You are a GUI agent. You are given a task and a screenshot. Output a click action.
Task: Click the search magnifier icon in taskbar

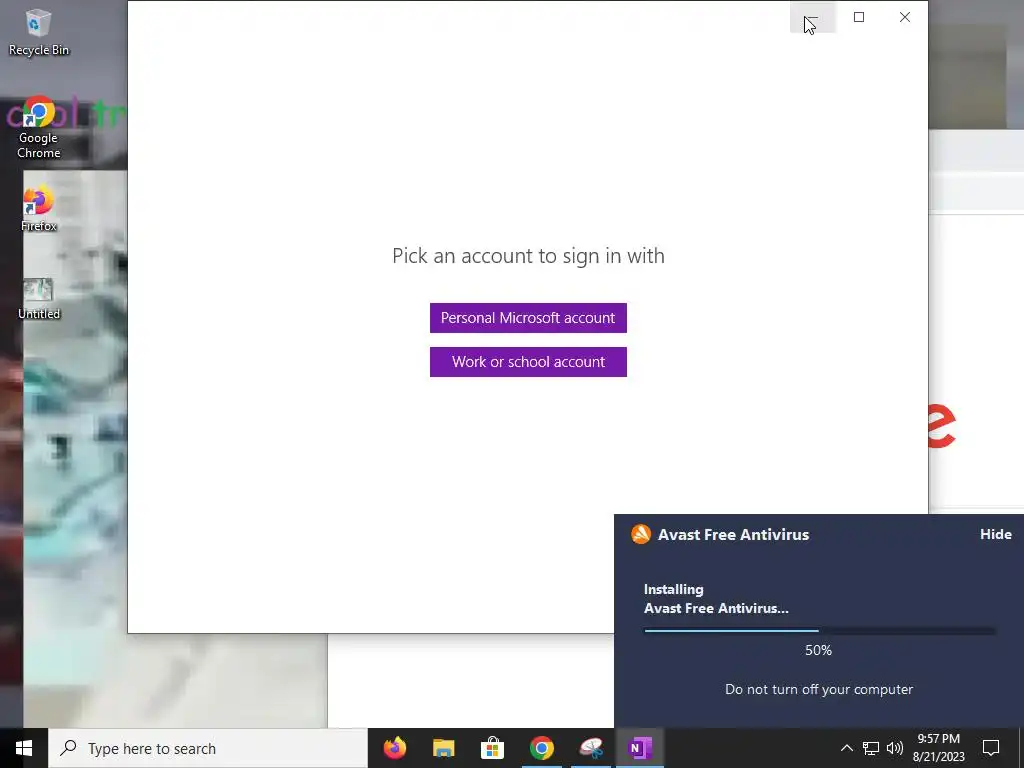[68, 748]
